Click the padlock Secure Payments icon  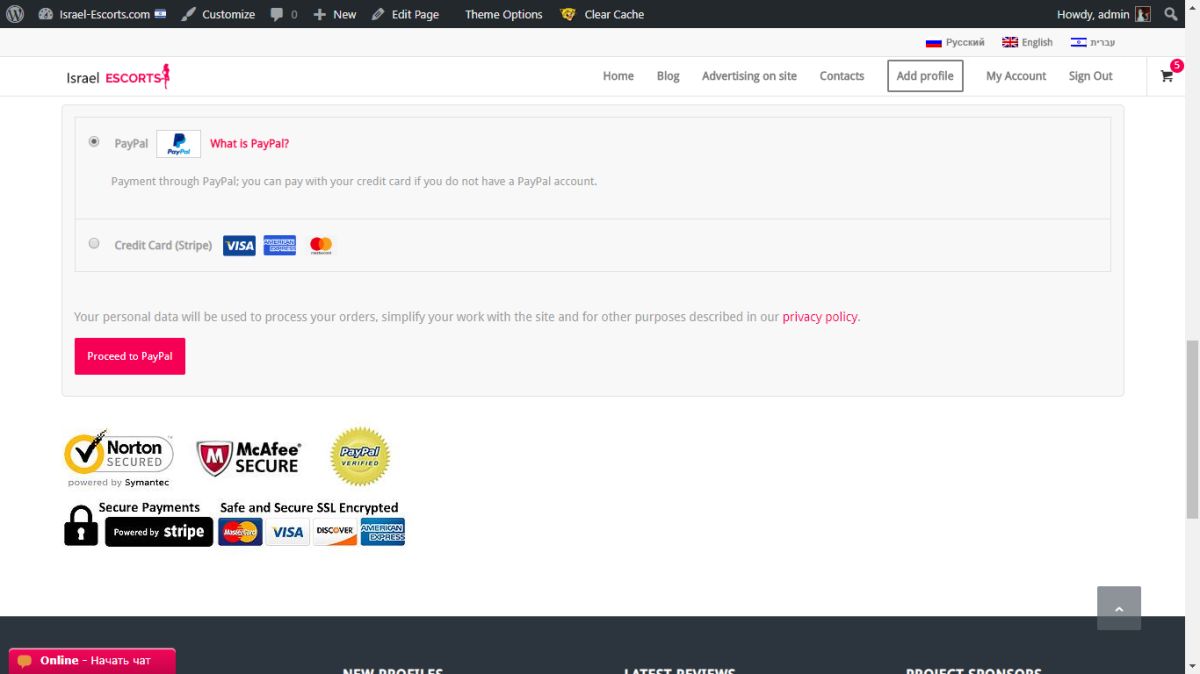(x=81, y=525)
